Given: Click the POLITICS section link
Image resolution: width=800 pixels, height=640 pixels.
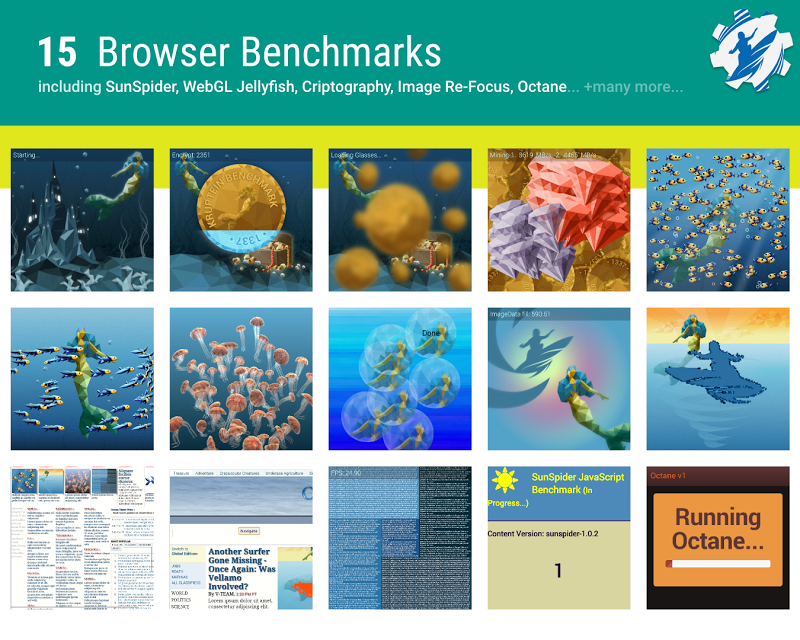Looking at the screenshot, I should click(x=181, y=600).
